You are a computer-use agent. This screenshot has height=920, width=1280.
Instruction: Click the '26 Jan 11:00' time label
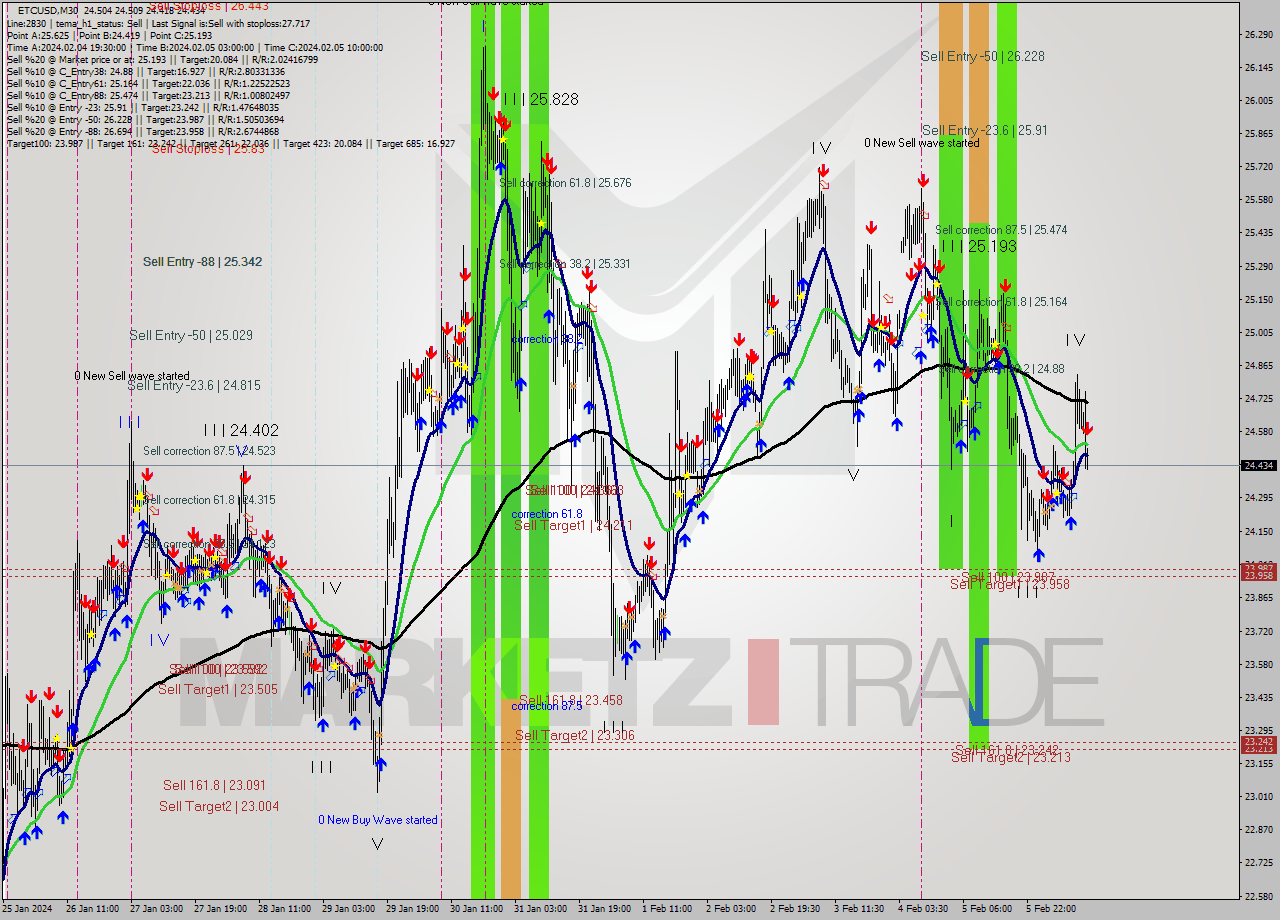(91, 909)
